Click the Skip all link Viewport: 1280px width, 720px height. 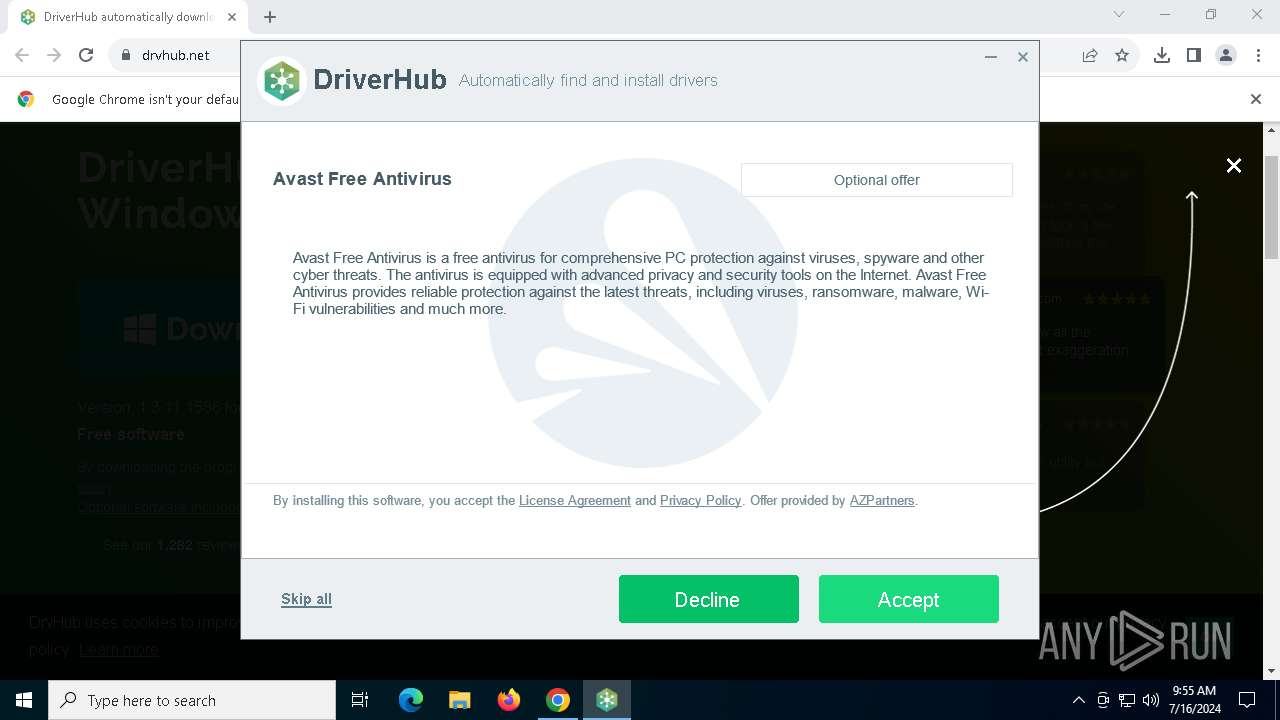click(306, 599)
